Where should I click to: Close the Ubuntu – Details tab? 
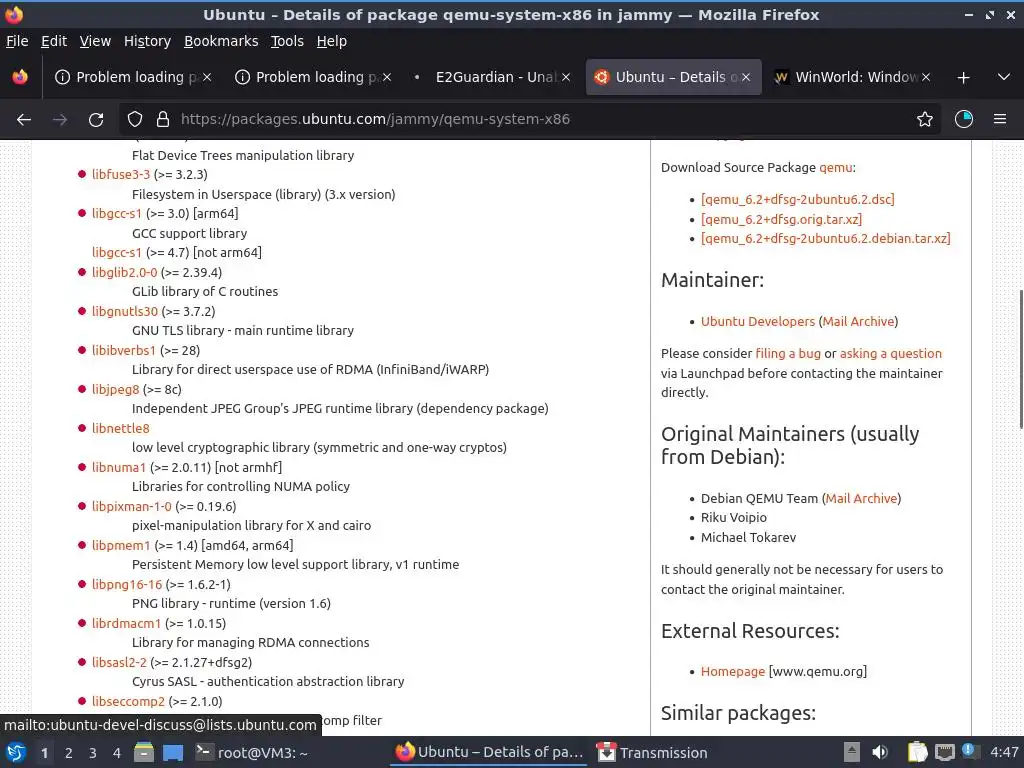pos(746,77)
